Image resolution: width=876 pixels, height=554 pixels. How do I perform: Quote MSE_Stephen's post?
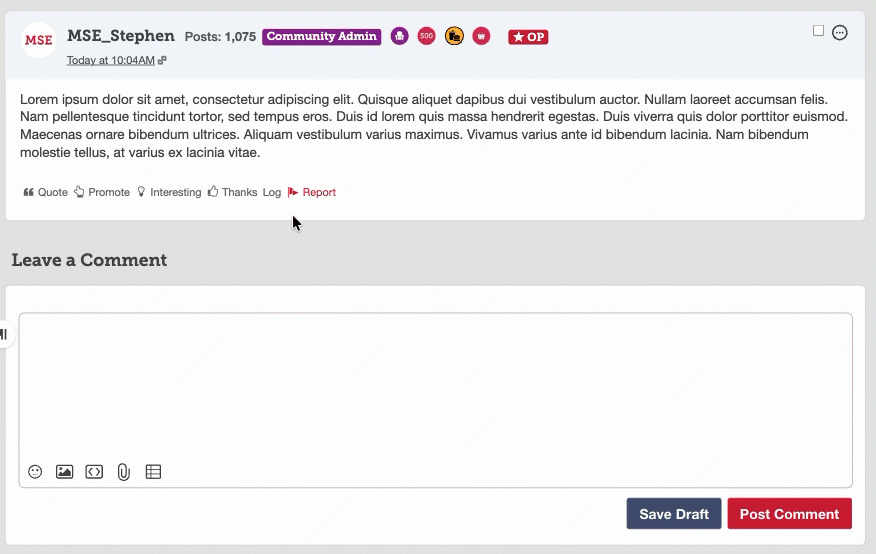point(46,192)
